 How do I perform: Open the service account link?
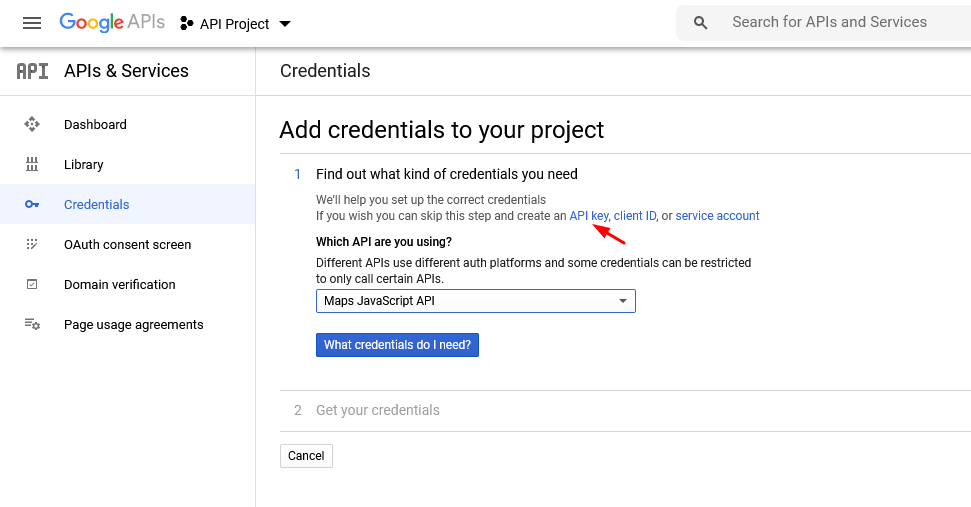[x=717, y=216]
